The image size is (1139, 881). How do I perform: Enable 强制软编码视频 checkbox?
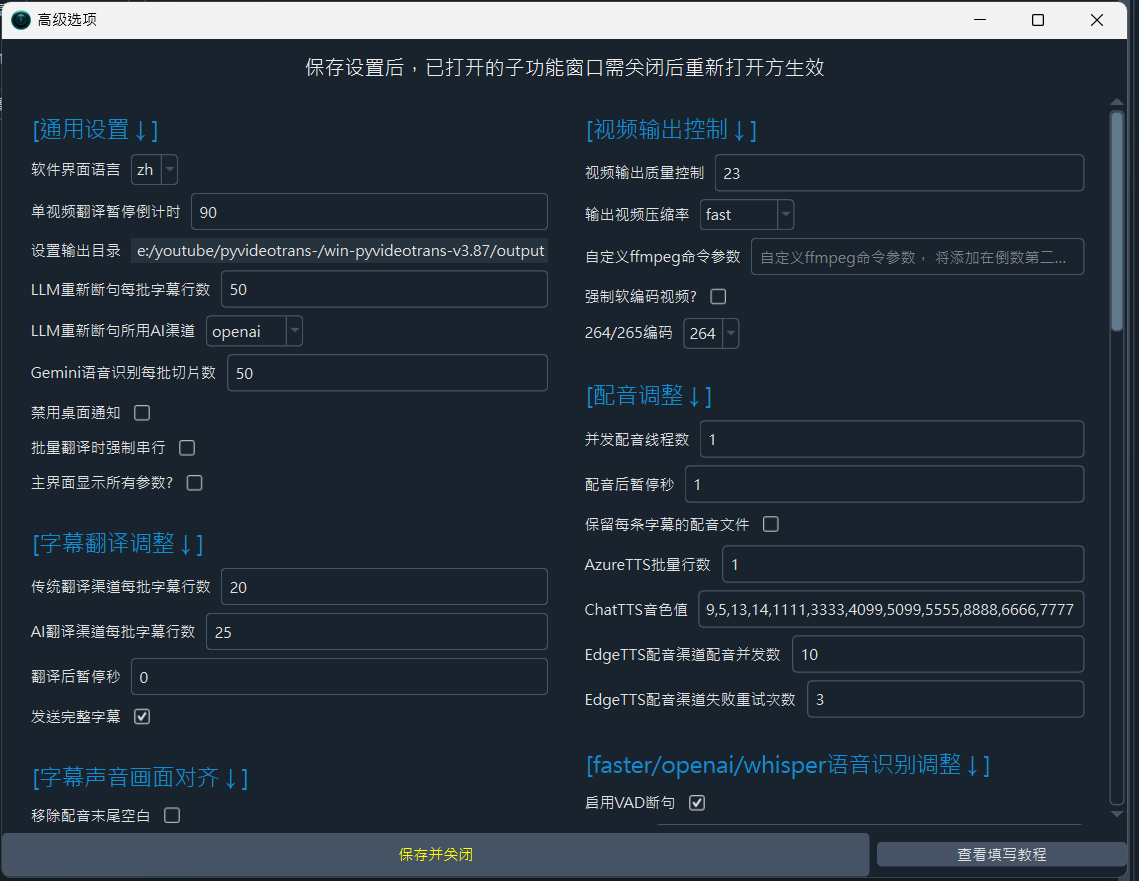[x=718, y=296]
